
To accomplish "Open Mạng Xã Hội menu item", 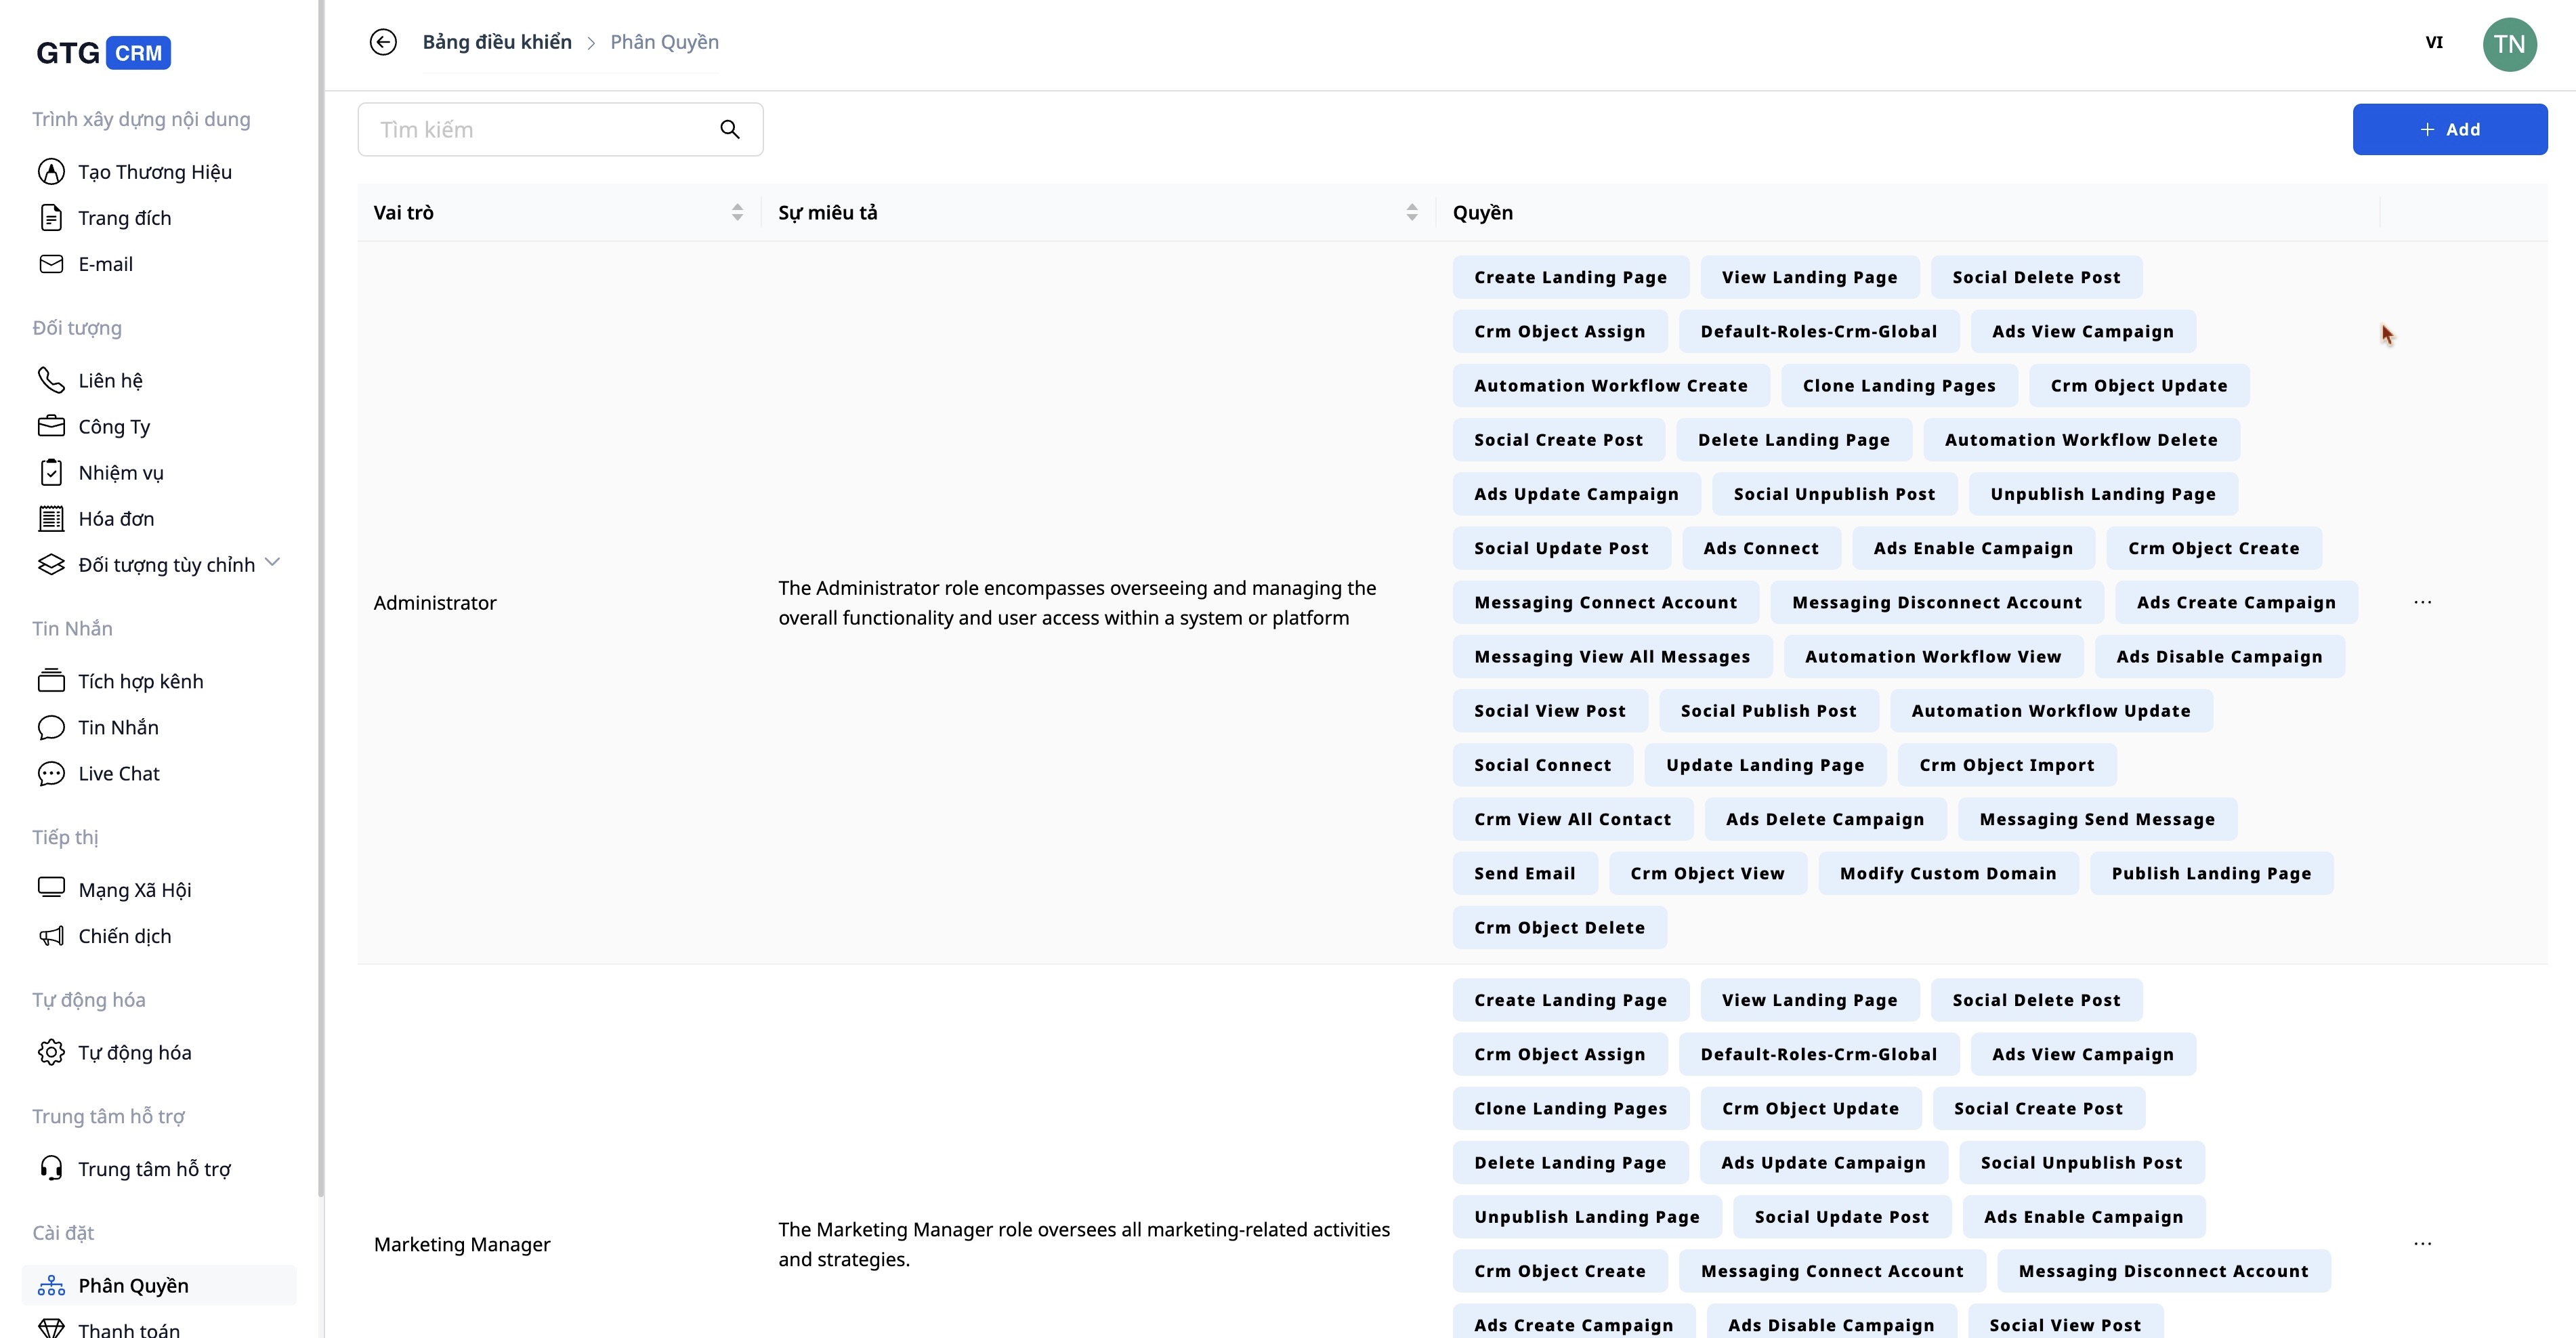I will coord(134,889).
